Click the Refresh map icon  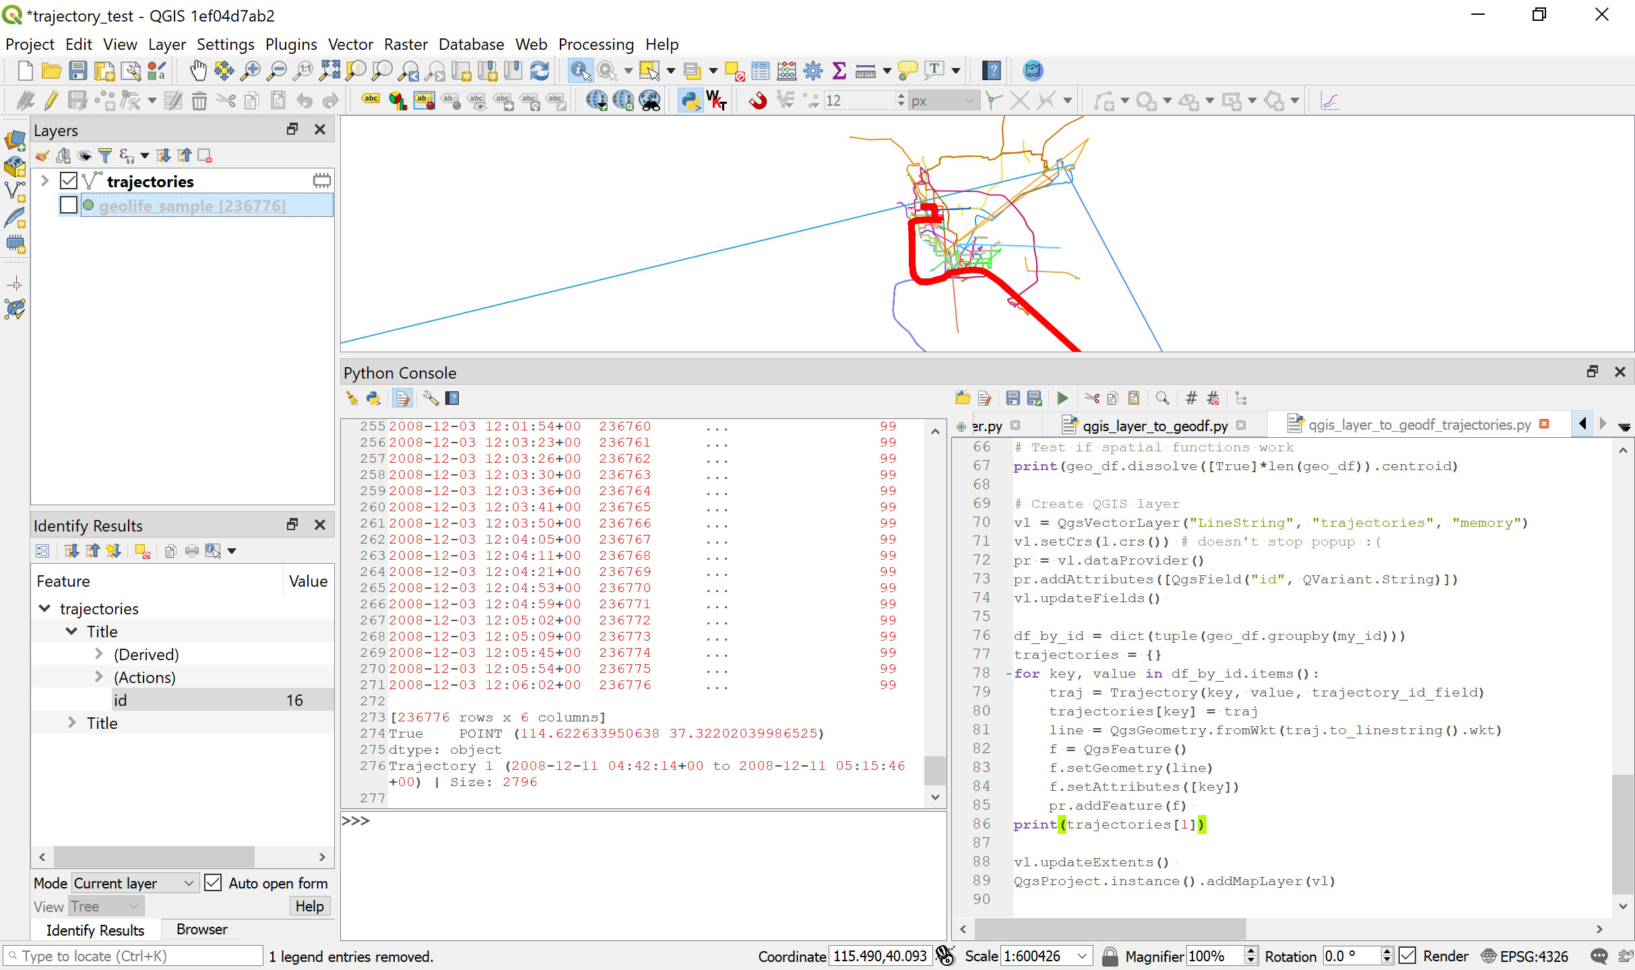(540, 70)
